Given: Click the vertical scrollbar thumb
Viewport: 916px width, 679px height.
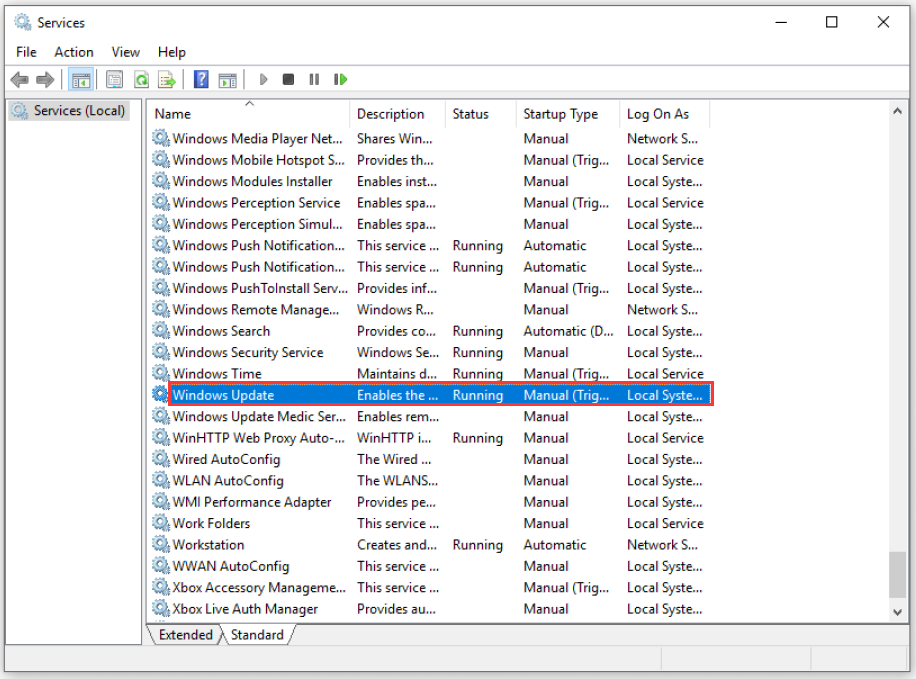Looking at the screenshot, I should pyautogui.click(x=897, y=574).
